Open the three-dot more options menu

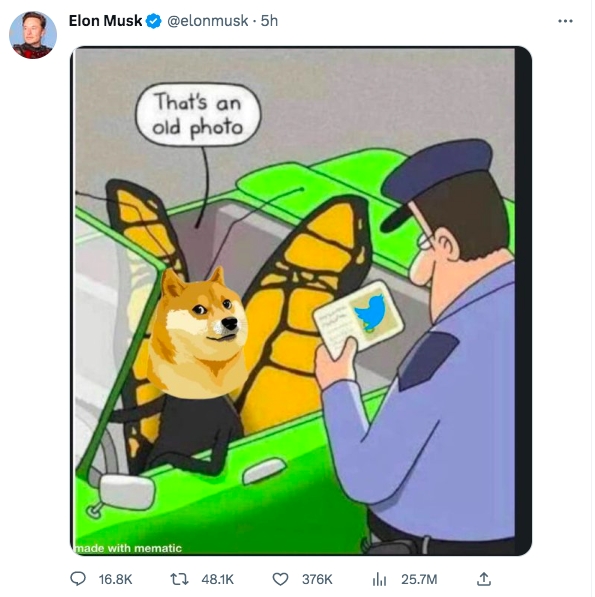tap(565, 21)
